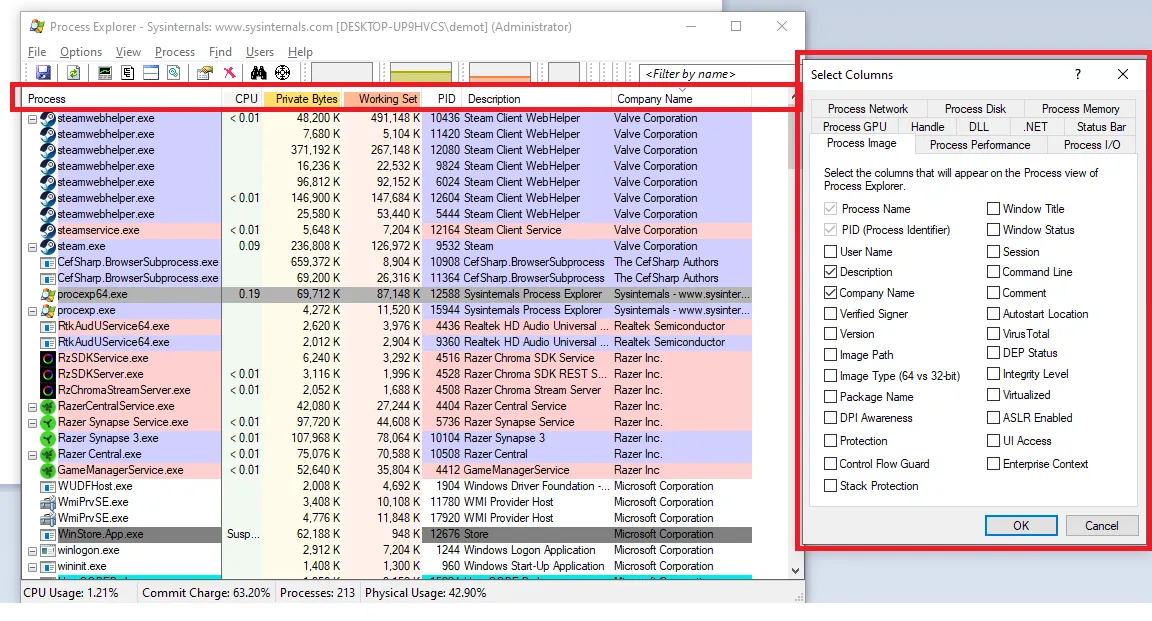1152x621 pixels.
Task: Click OK in Select Columns dialog
Action: point(1020,525)
